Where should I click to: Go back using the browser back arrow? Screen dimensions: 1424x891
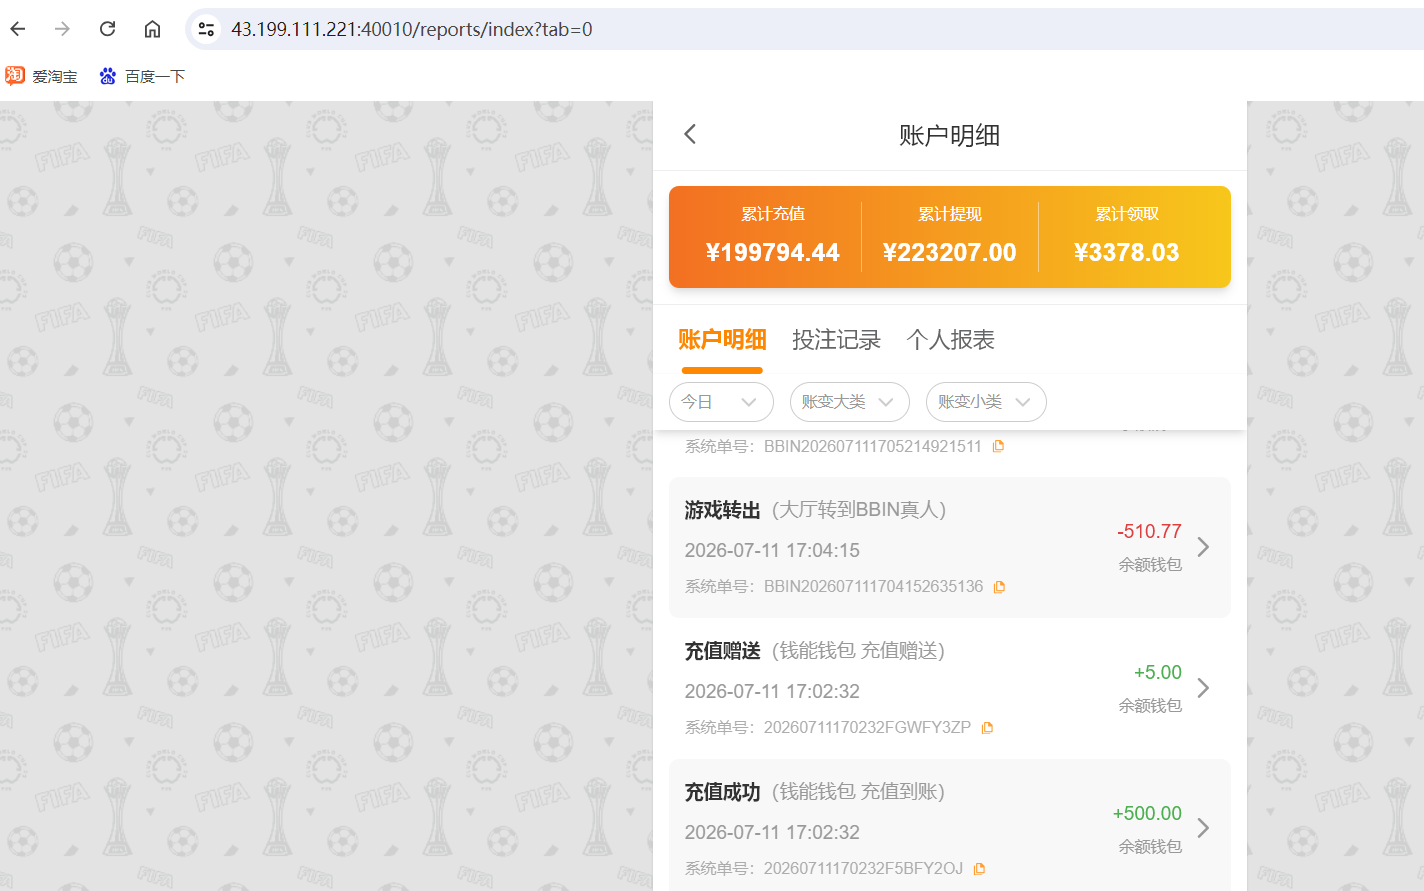point(18,29)
